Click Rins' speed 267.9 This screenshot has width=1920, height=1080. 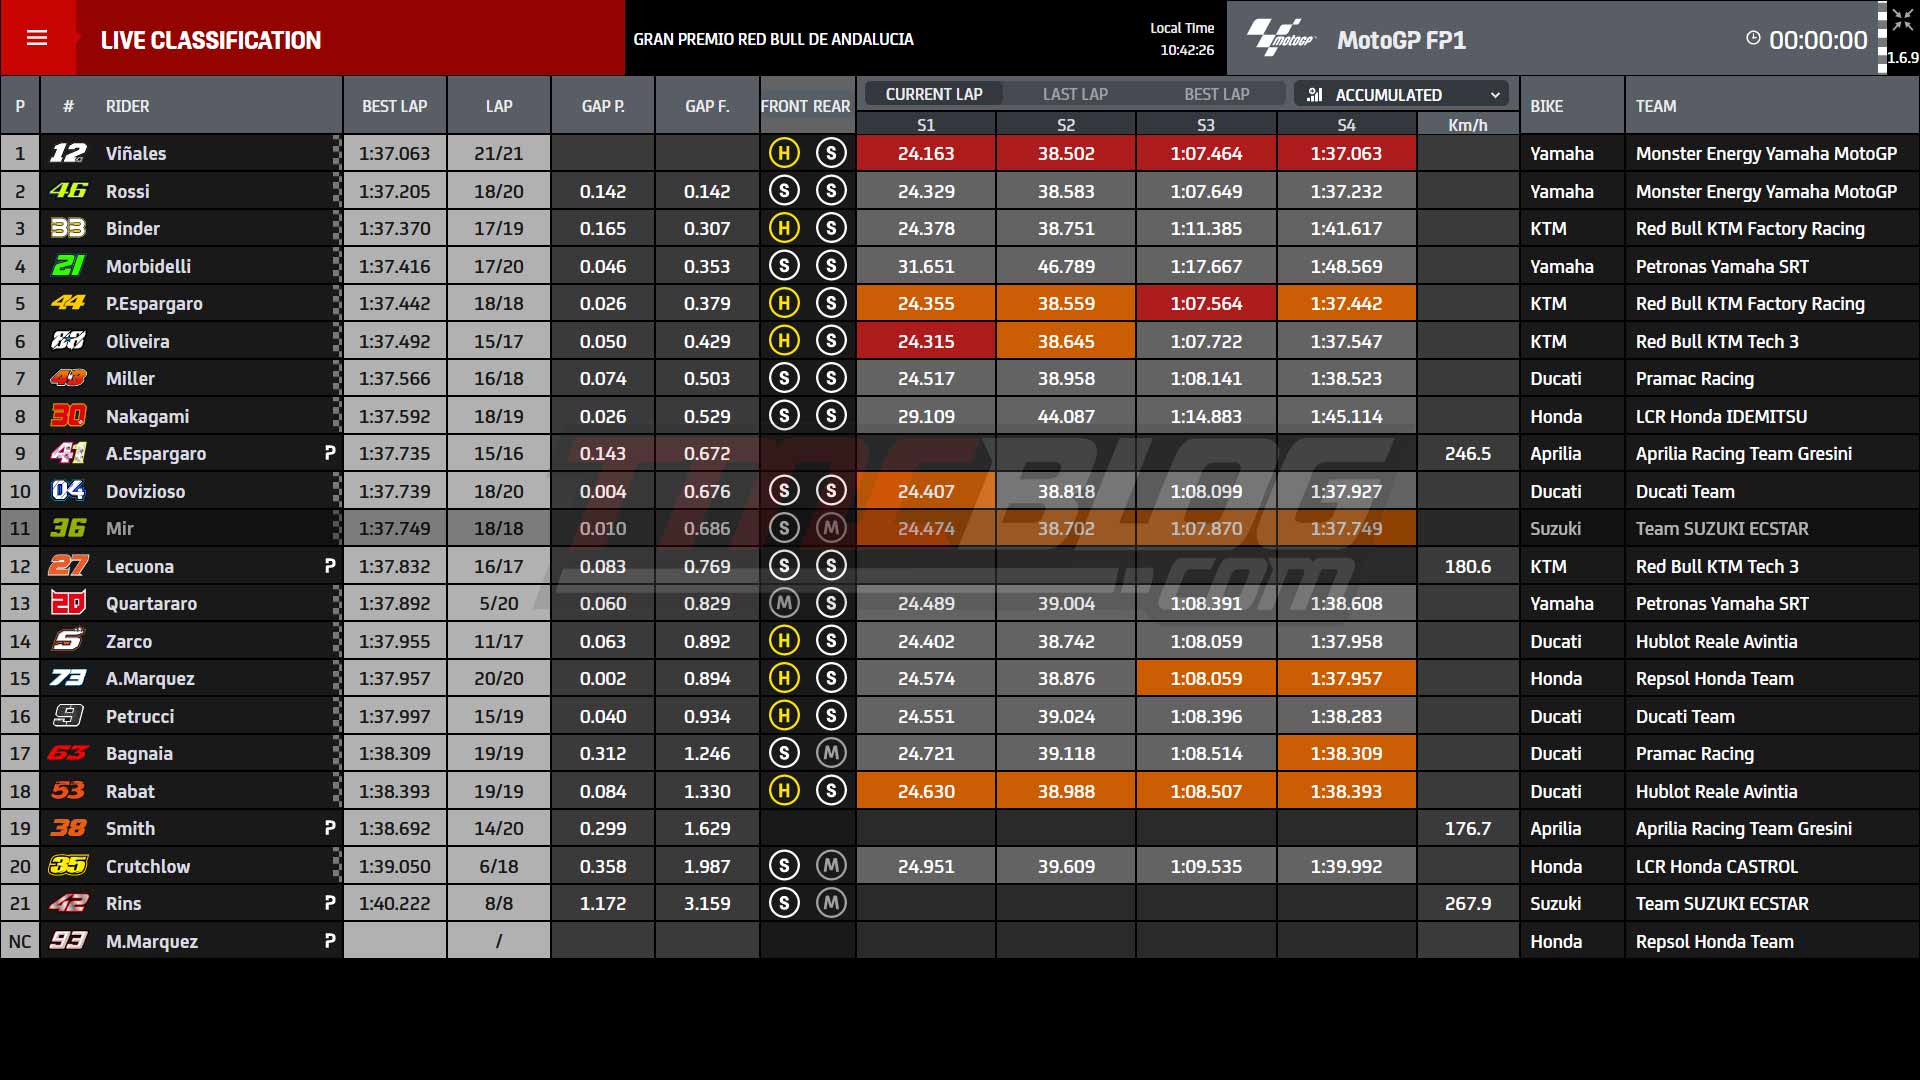[1467, 903]
